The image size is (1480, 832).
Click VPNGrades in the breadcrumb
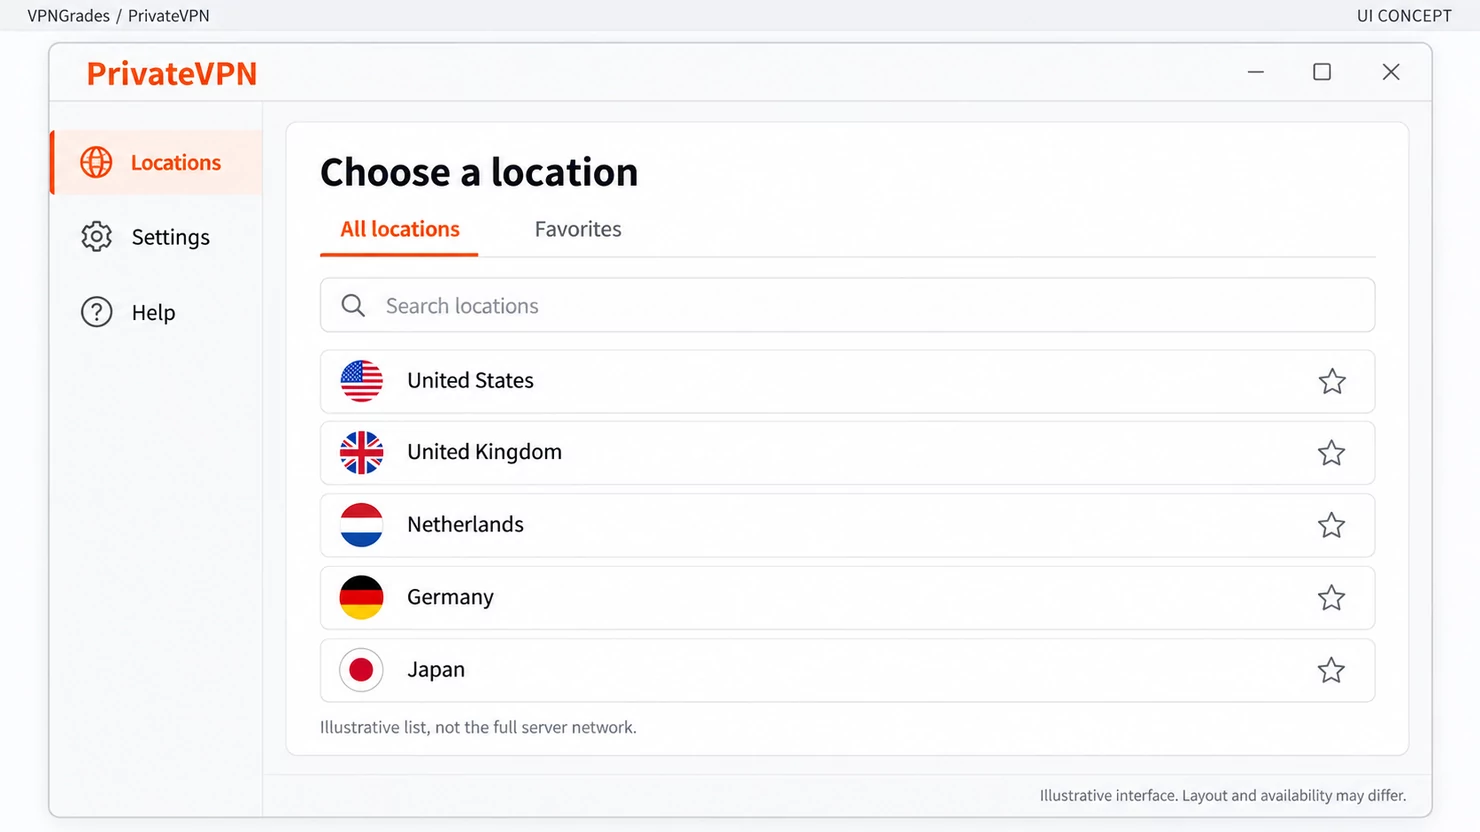(68, 15)
